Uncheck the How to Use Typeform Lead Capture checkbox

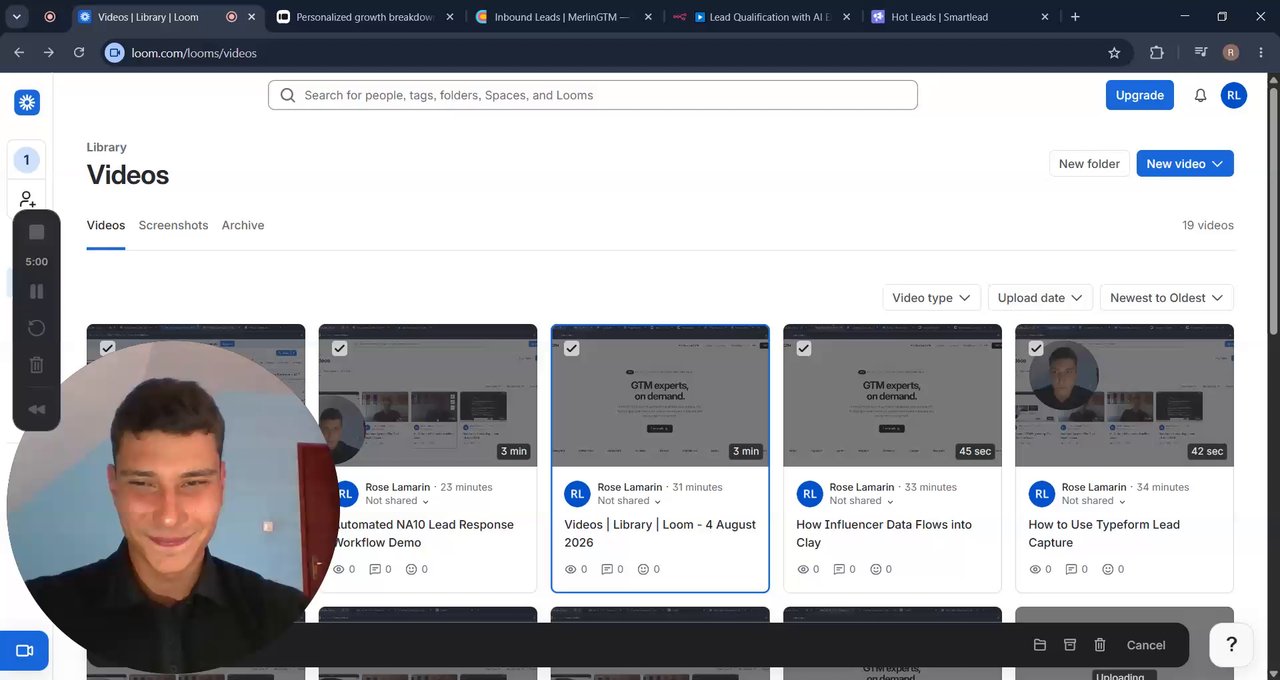point(1036,348)
